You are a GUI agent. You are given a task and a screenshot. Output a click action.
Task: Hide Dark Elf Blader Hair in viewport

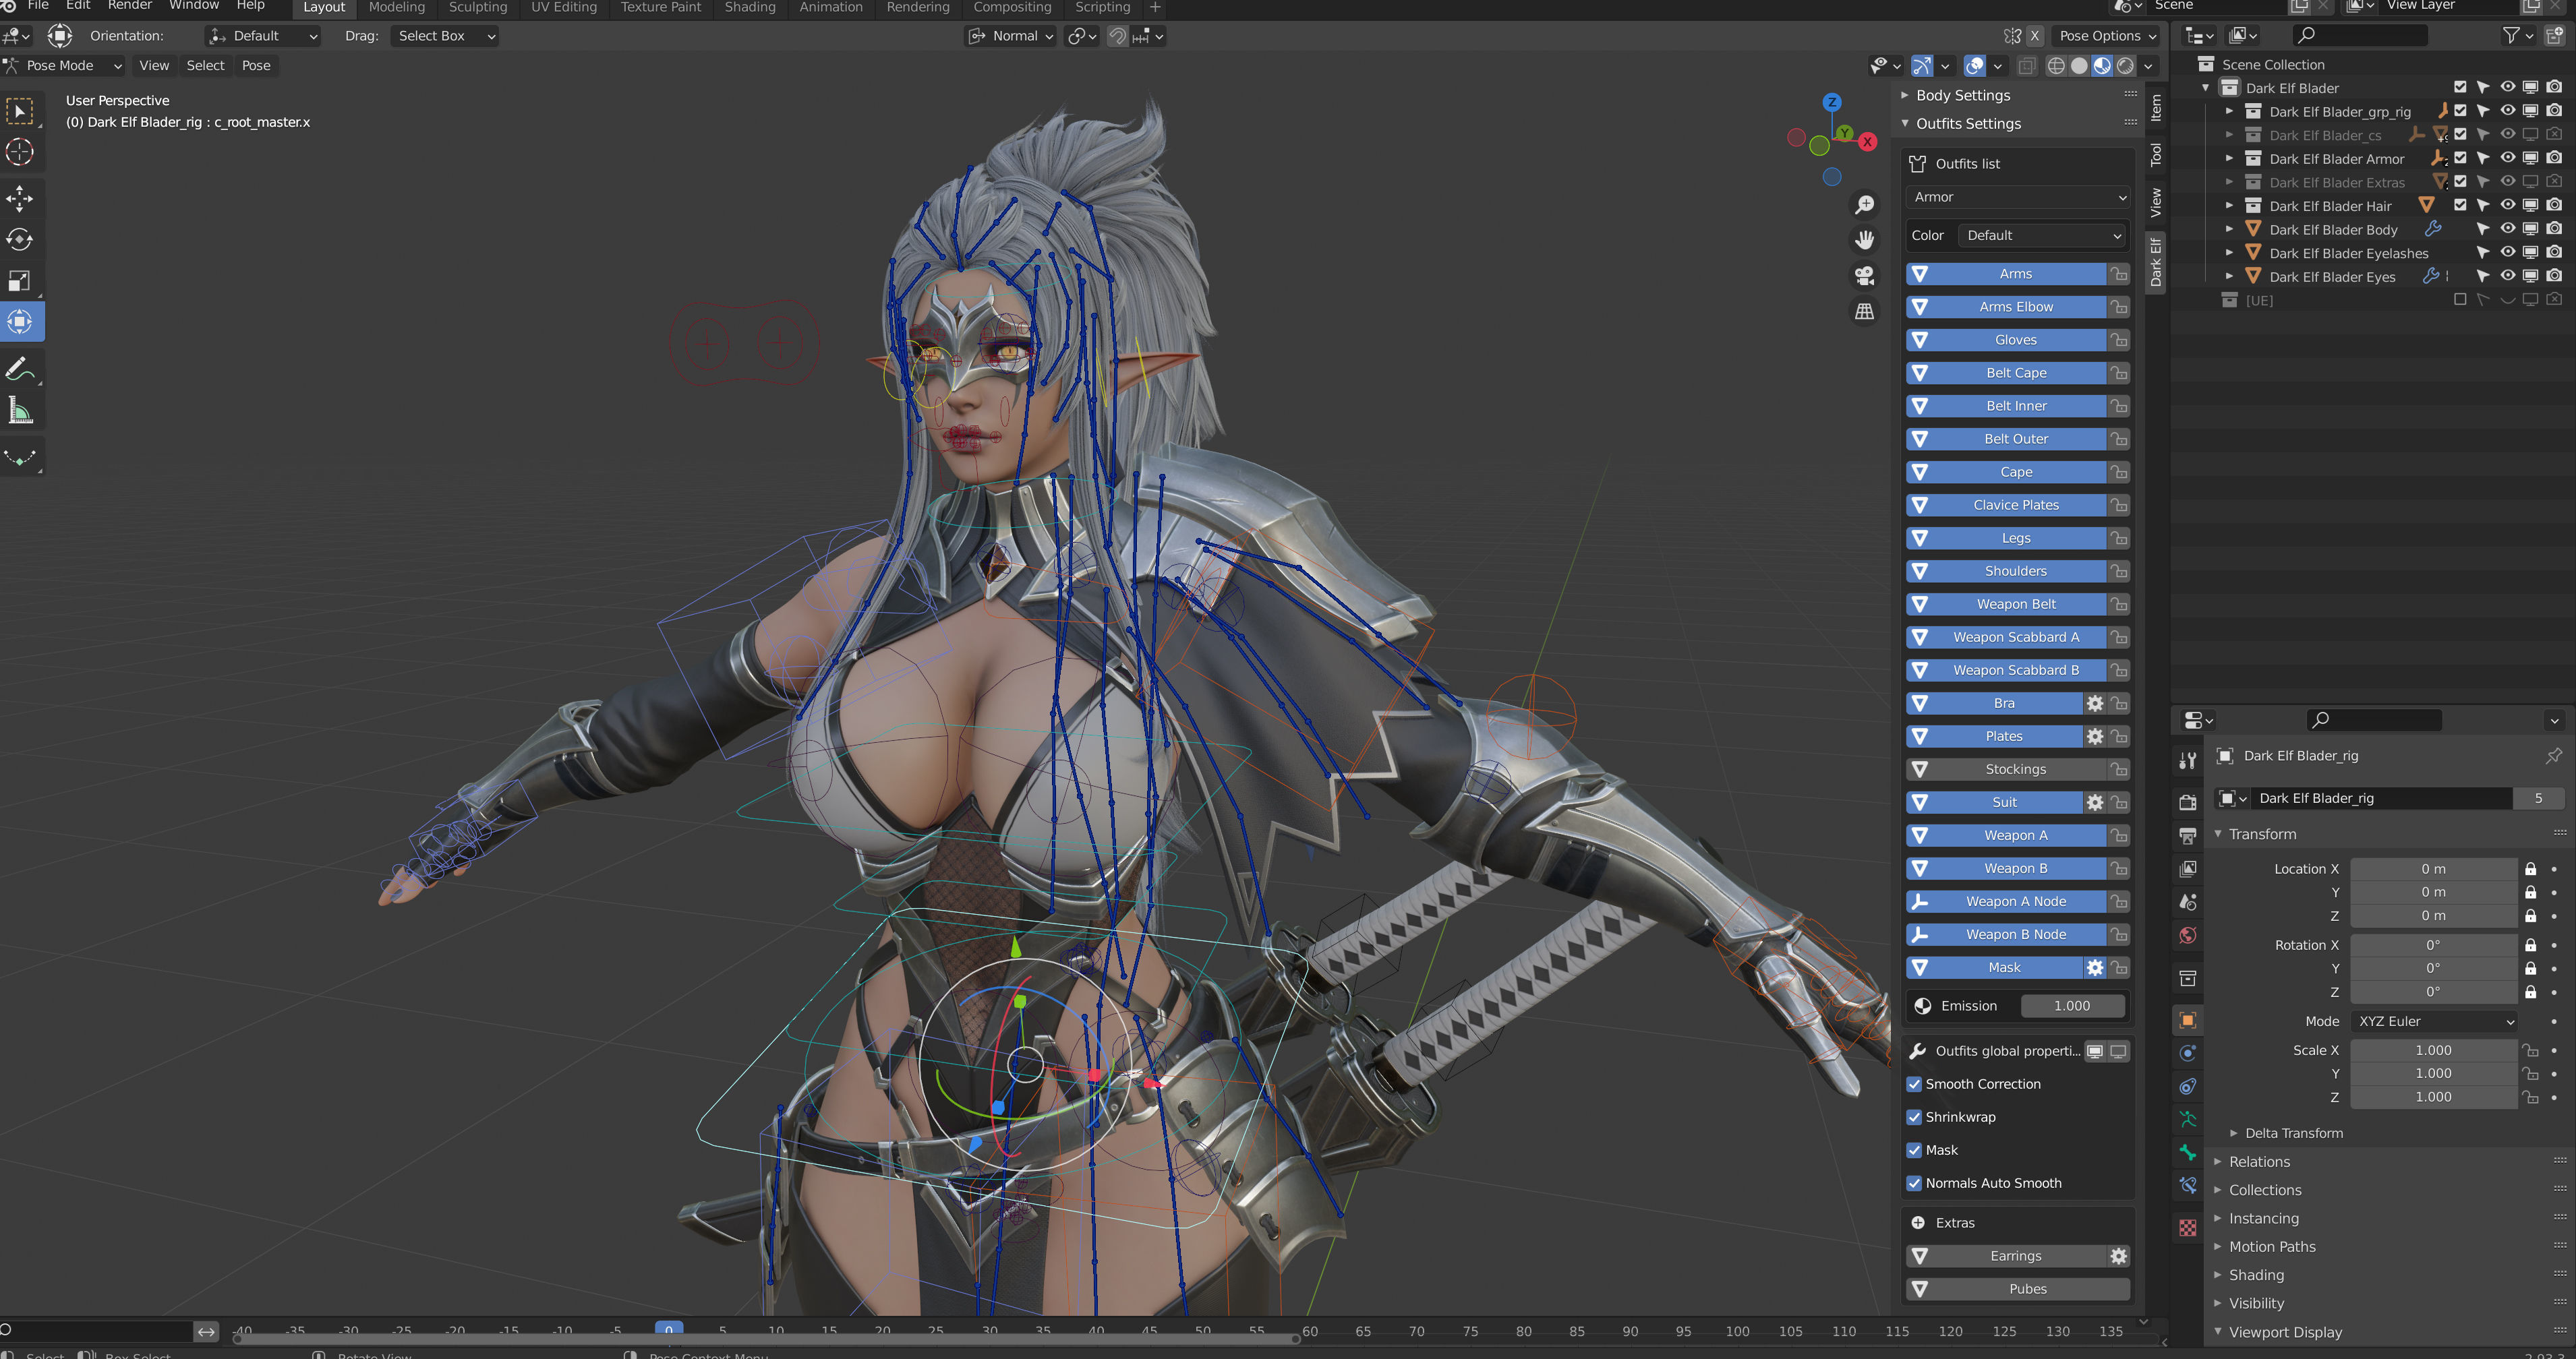[x=2507, y=205]
